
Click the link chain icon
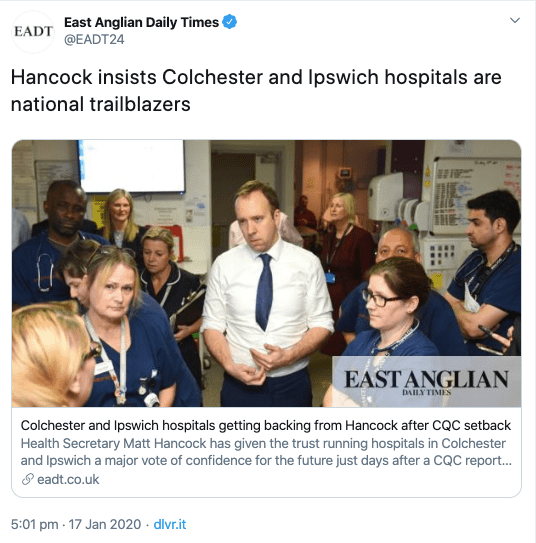tap(27, 479)
